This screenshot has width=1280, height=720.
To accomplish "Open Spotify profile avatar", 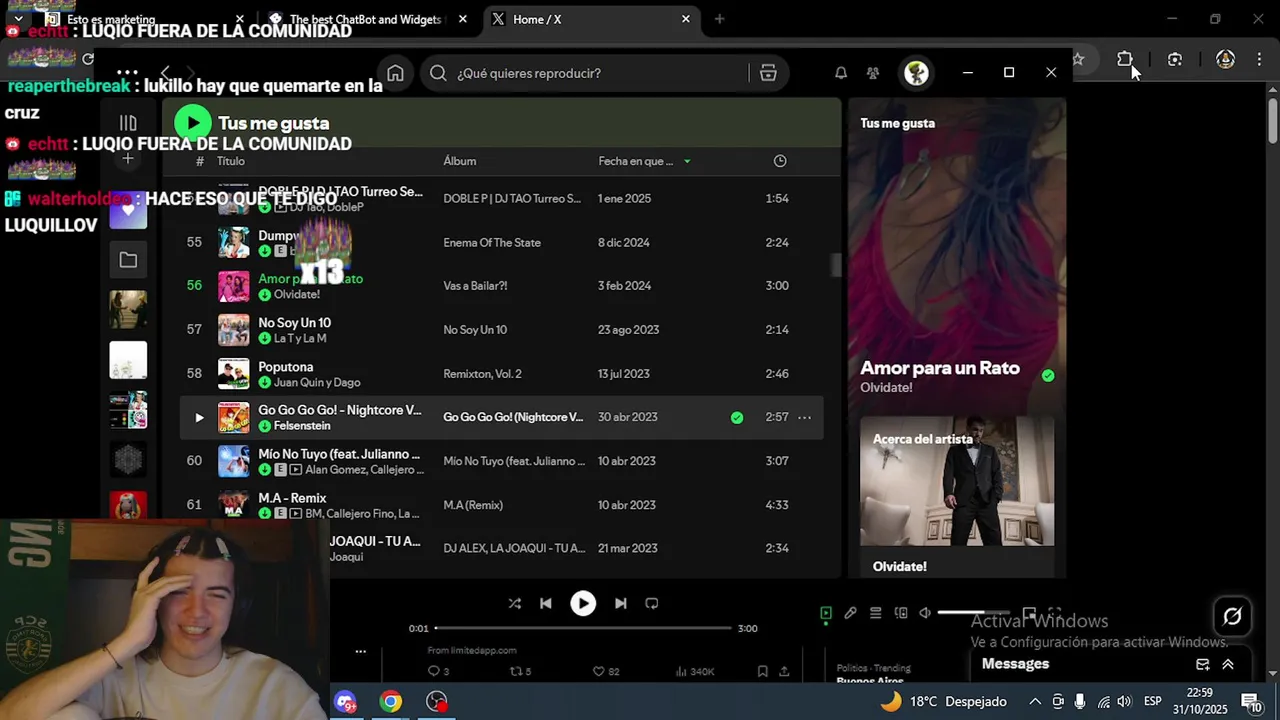I will coord(916,73).
